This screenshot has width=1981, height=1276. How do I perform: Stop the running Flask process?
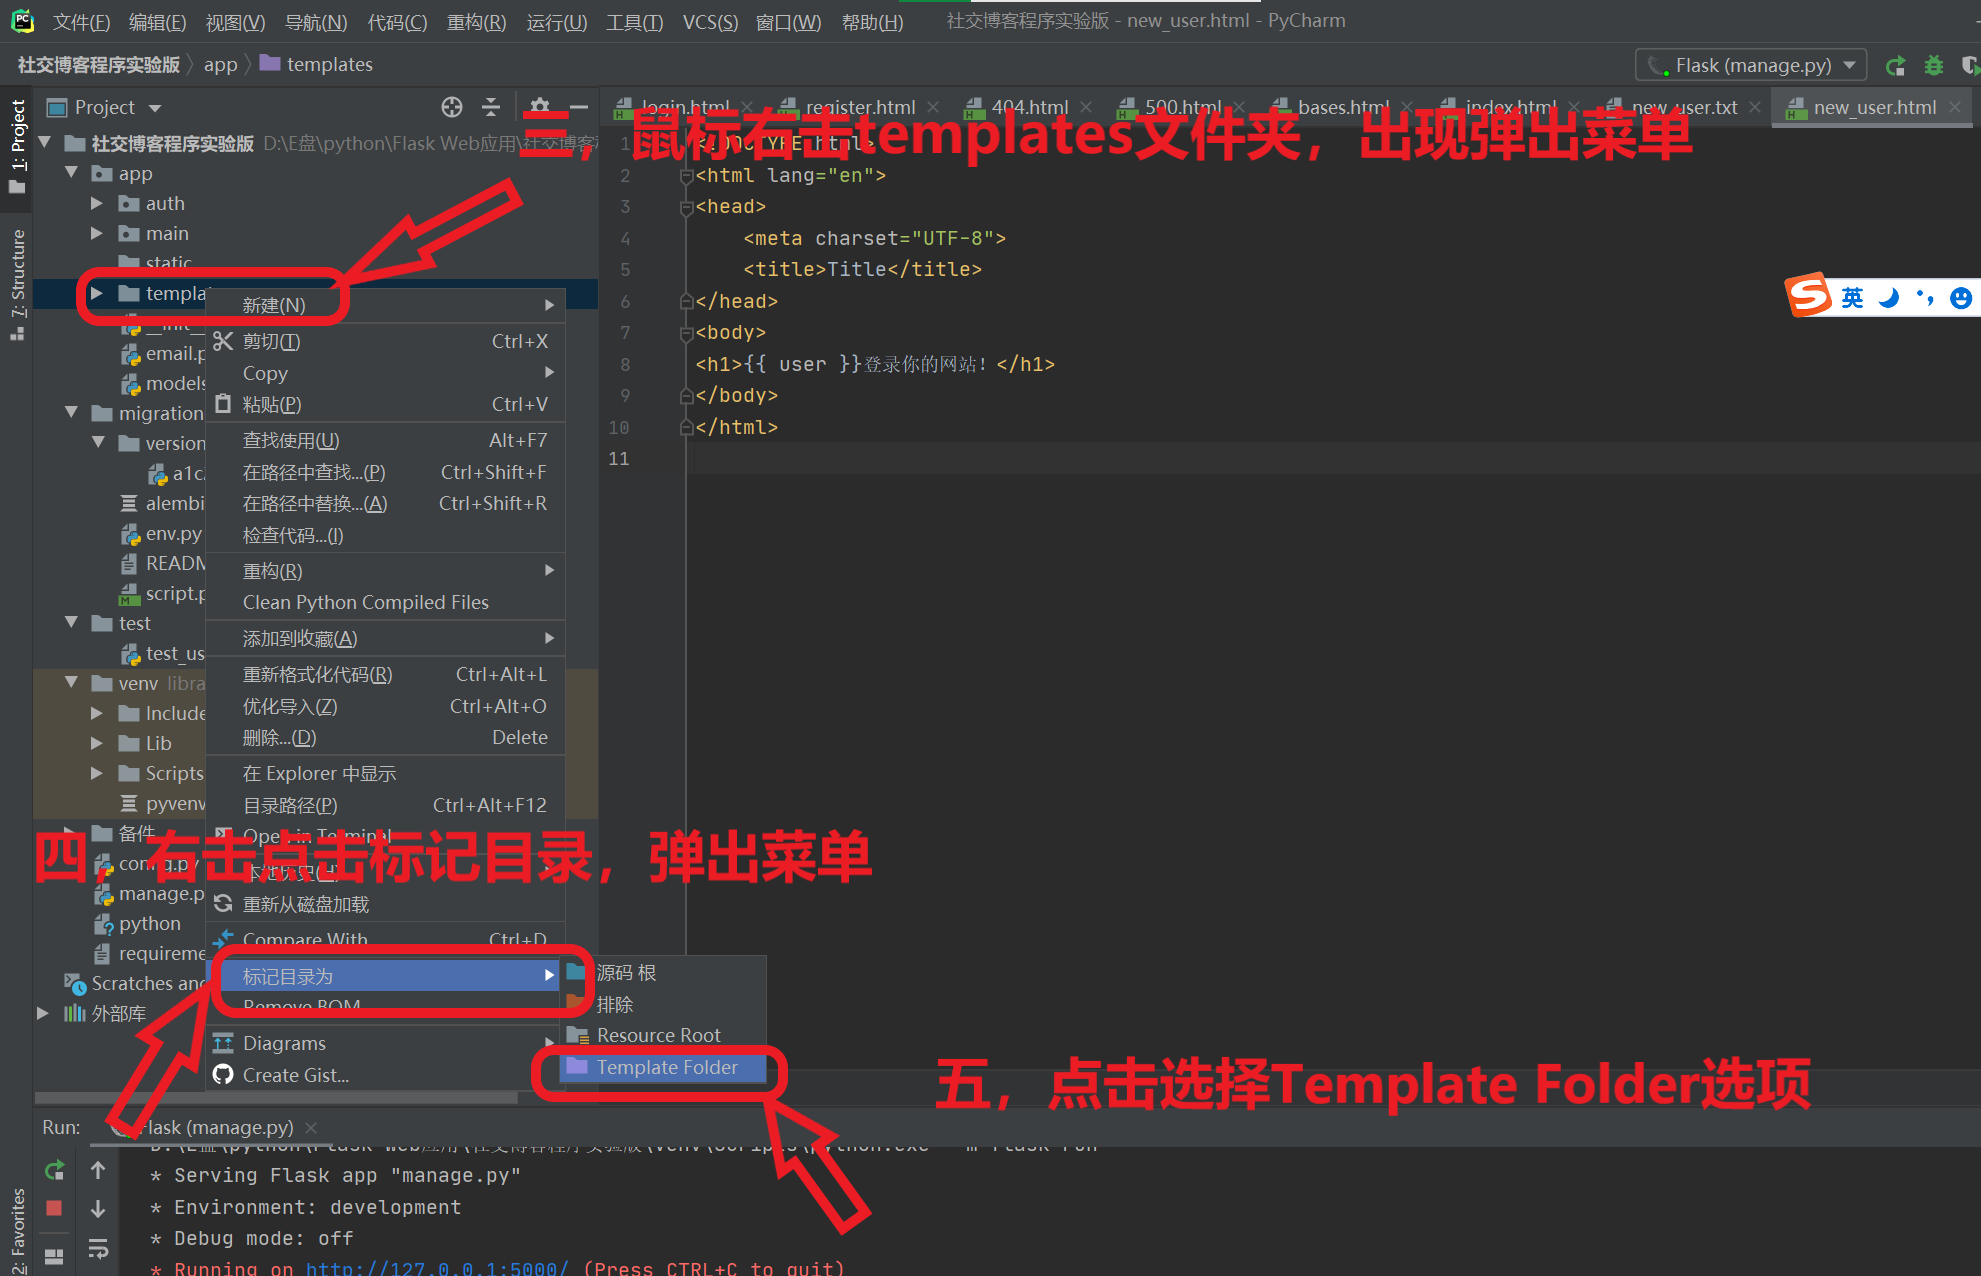[53, 1208]
